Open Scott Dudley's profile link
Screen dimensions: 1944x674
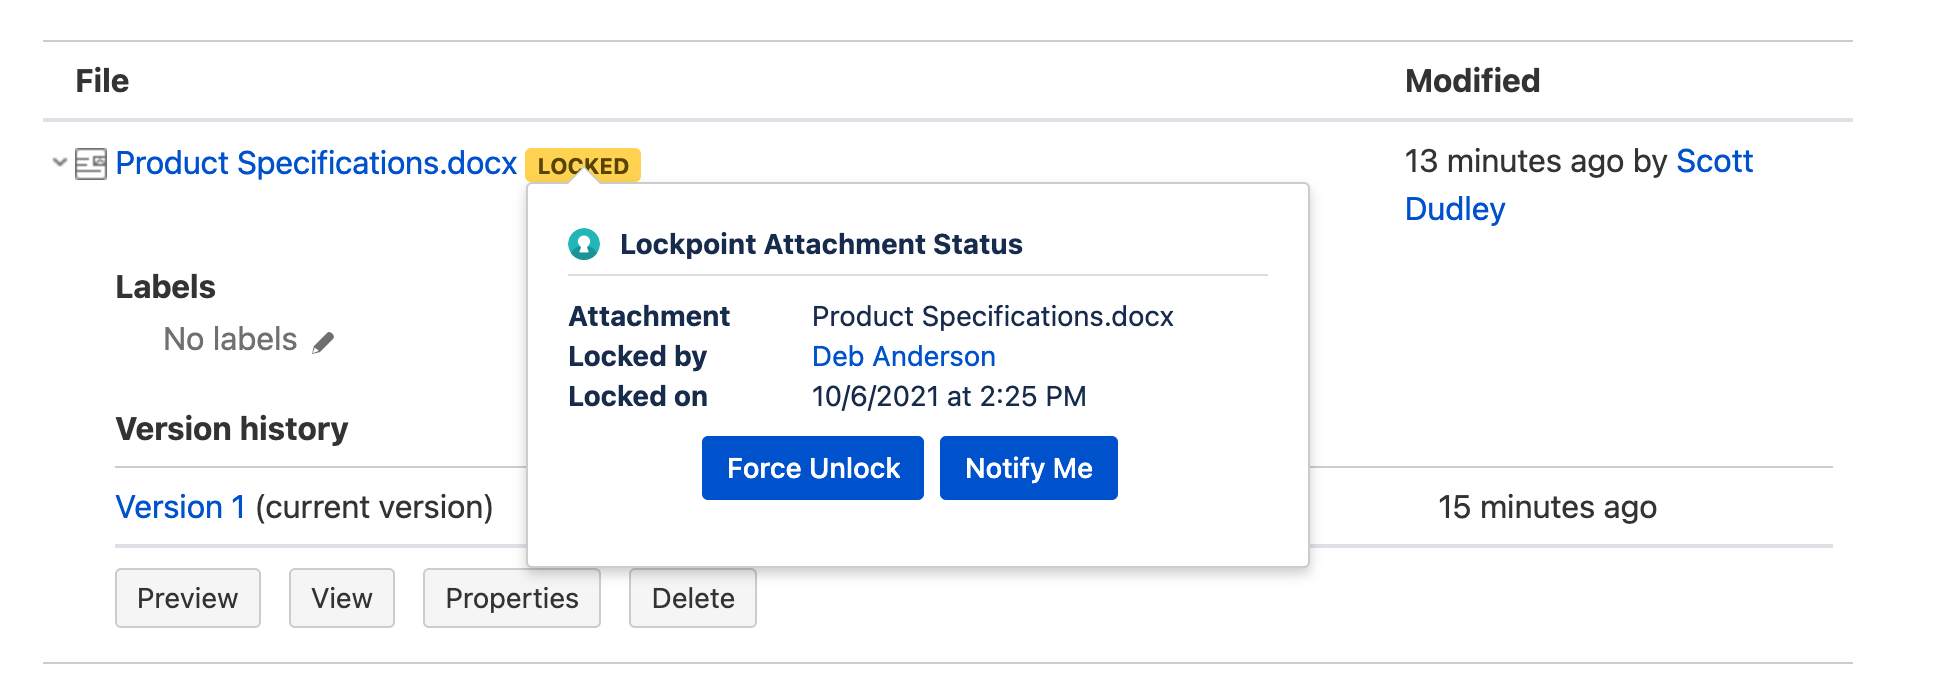pos(1579,185)
